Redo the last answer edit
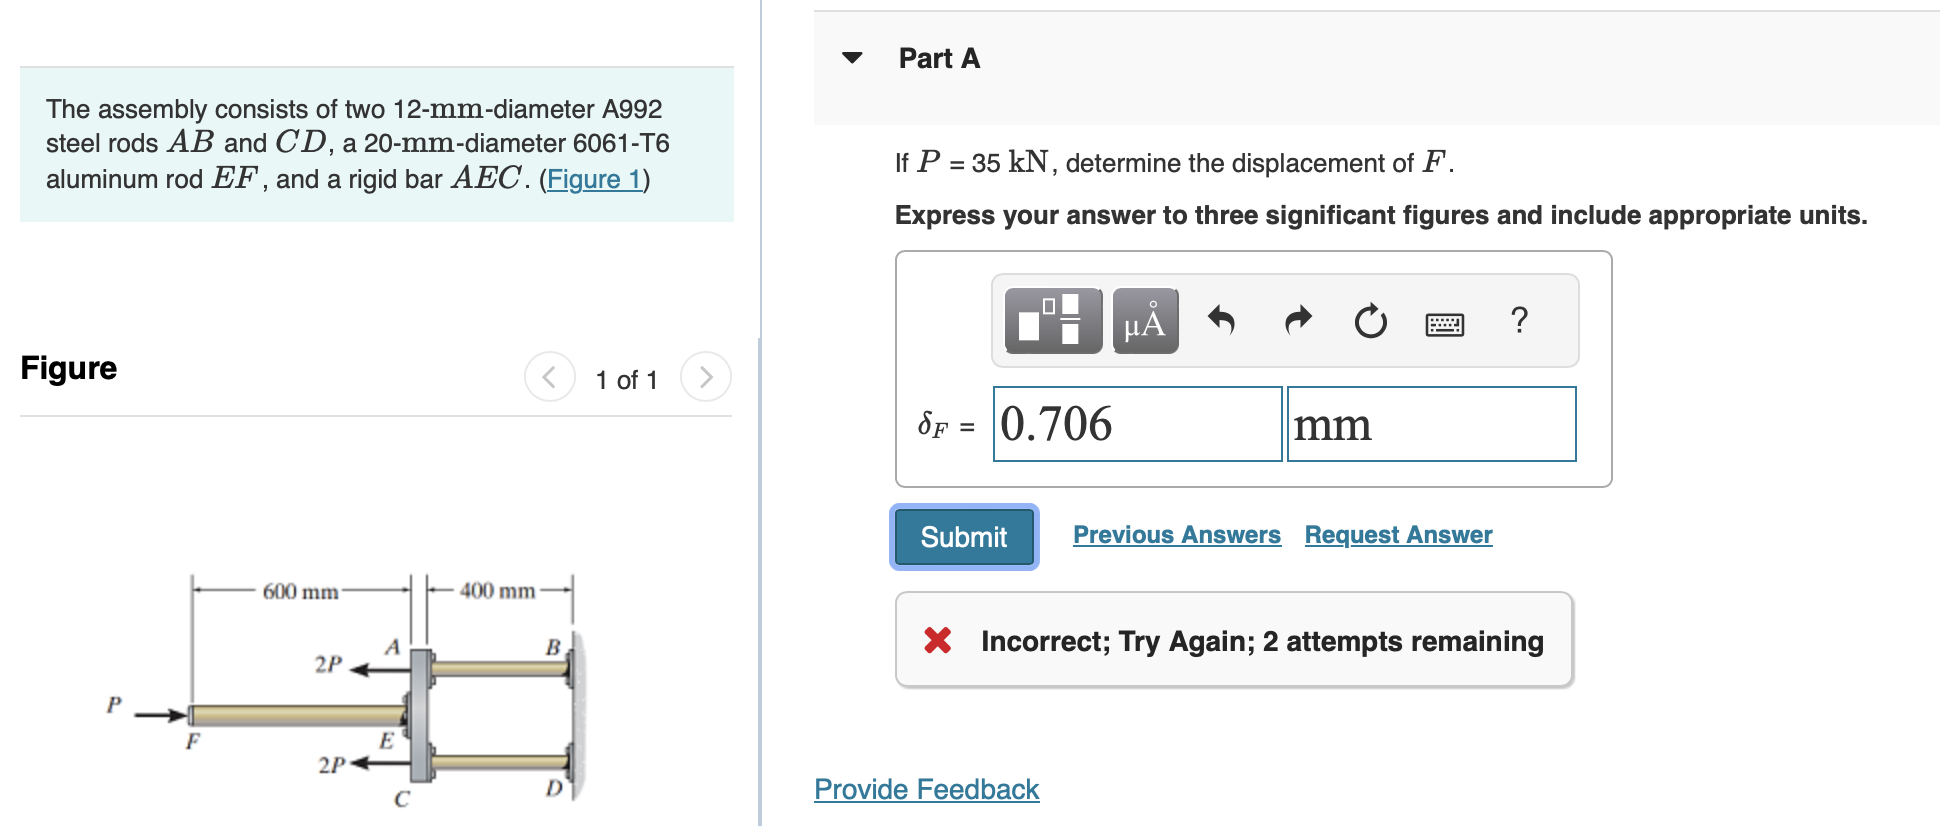The width and height of the screenshot is (1940, 826). point(1295,320)
